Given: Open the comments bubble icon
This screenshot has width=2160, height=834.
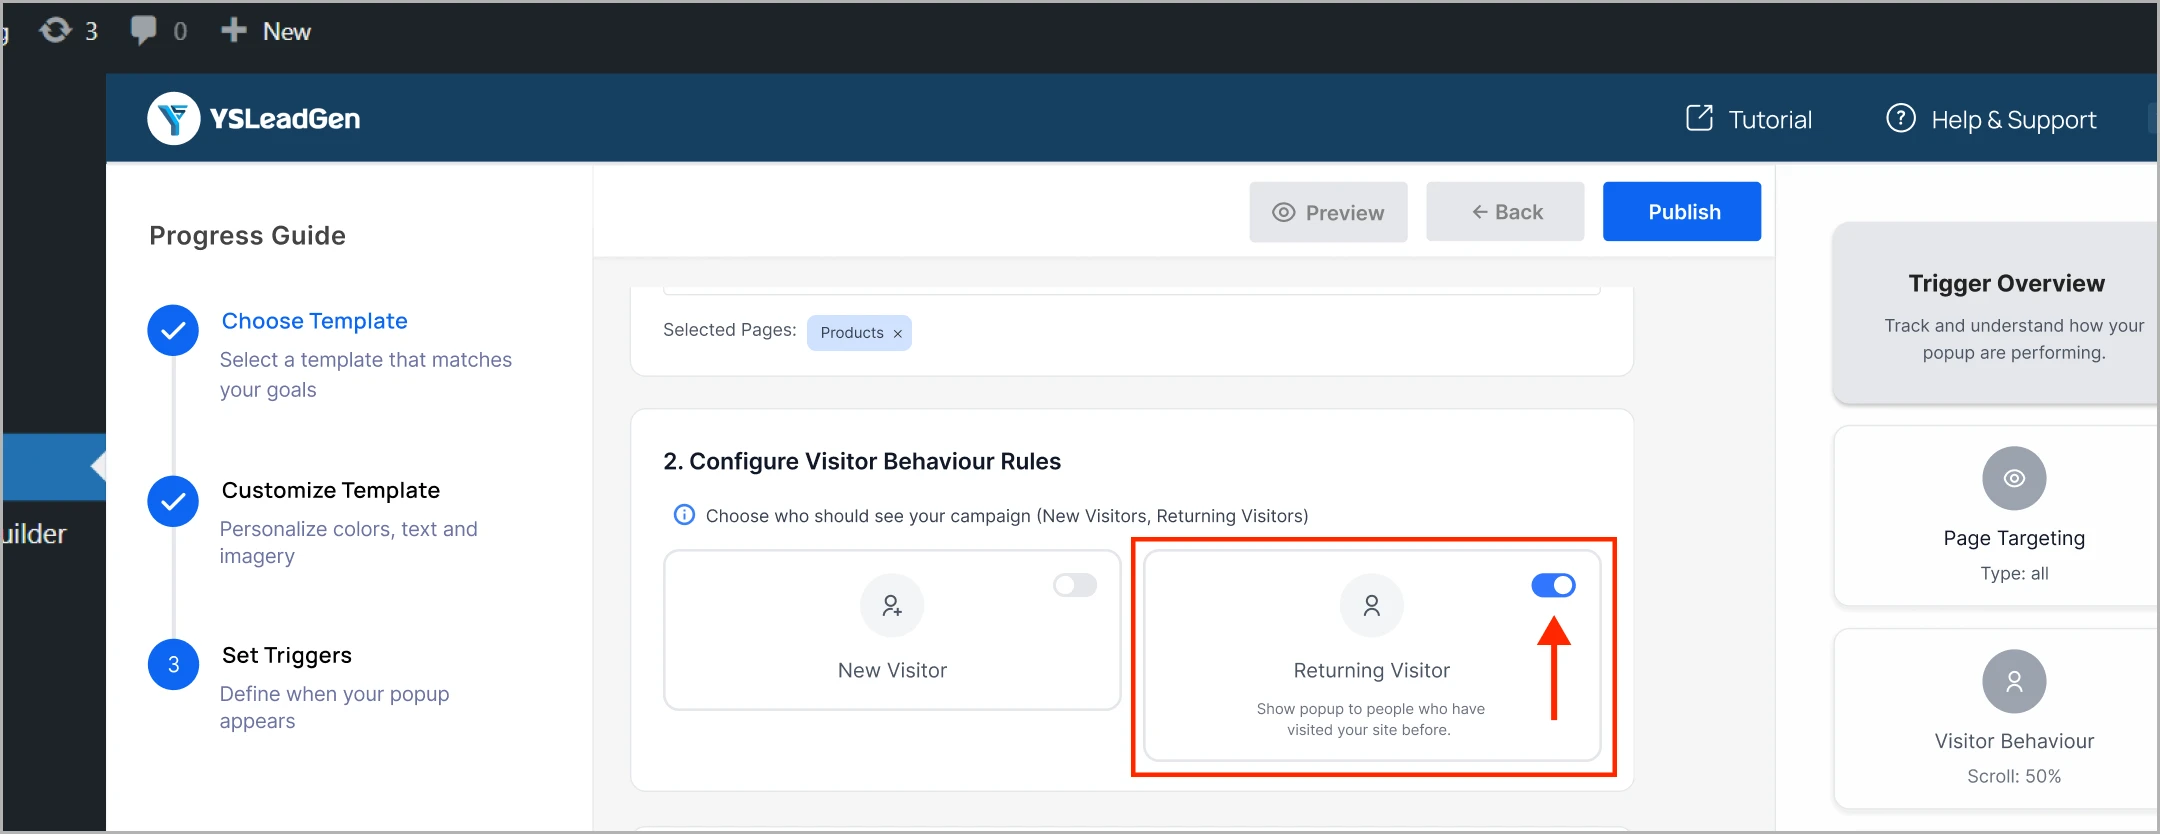Looking at the screenshot, I should [143, 31].
